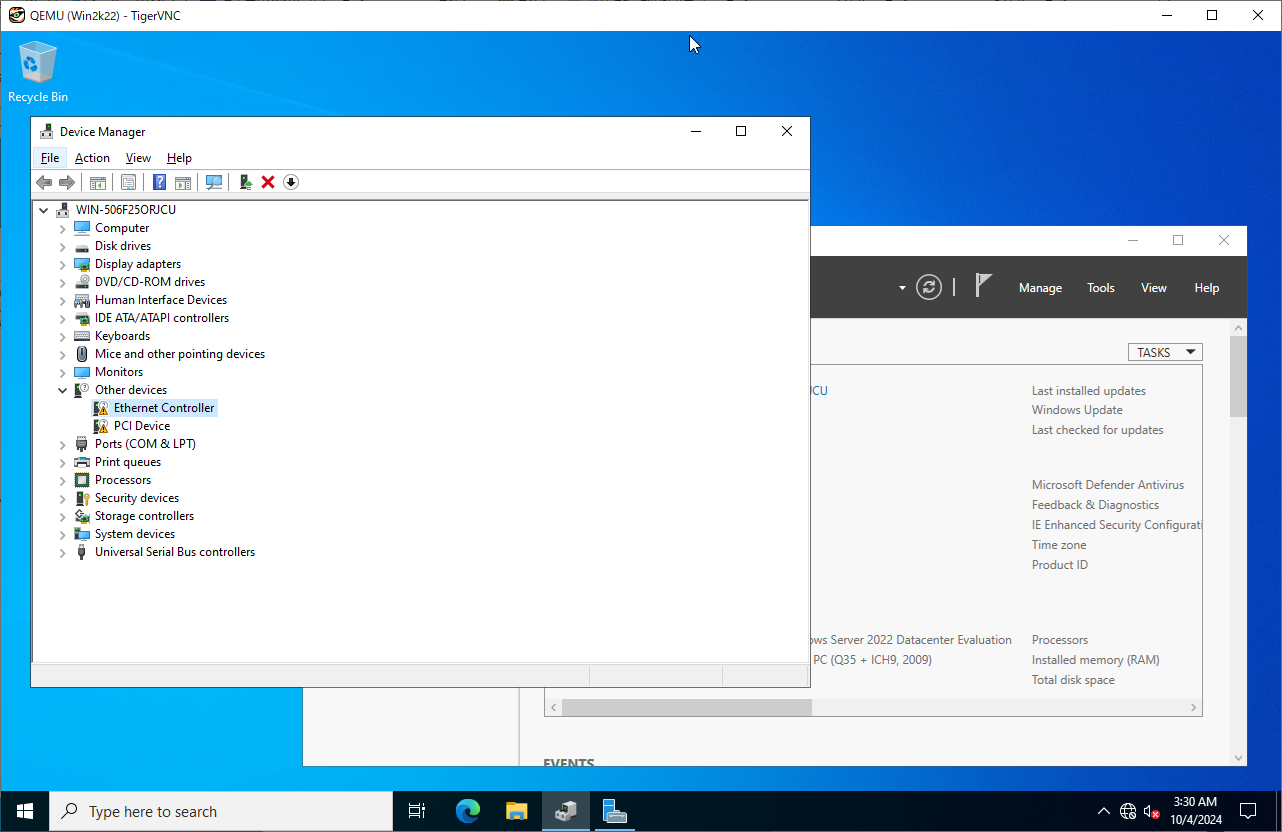Open Server Manager's Help menu
Image resolution: width=1282 pixels, height=832 pixels.
1207,288
